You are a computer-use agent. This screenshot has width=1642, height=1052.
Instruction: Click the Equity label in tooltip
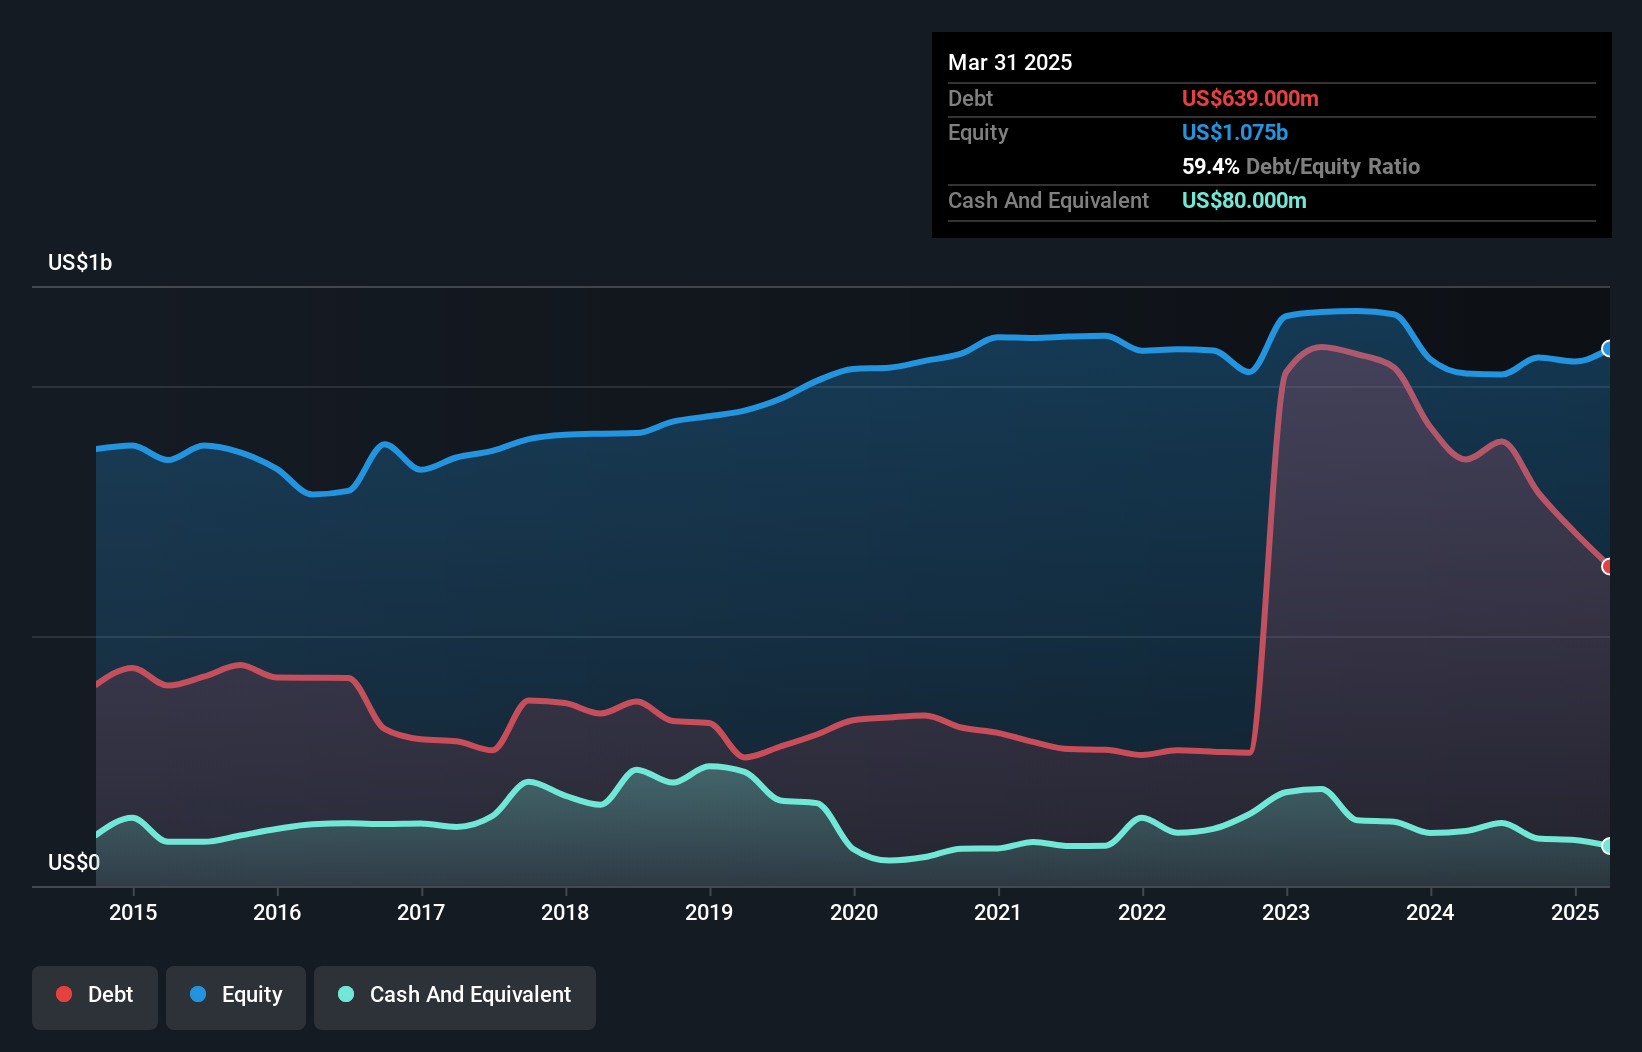point(978,132)
